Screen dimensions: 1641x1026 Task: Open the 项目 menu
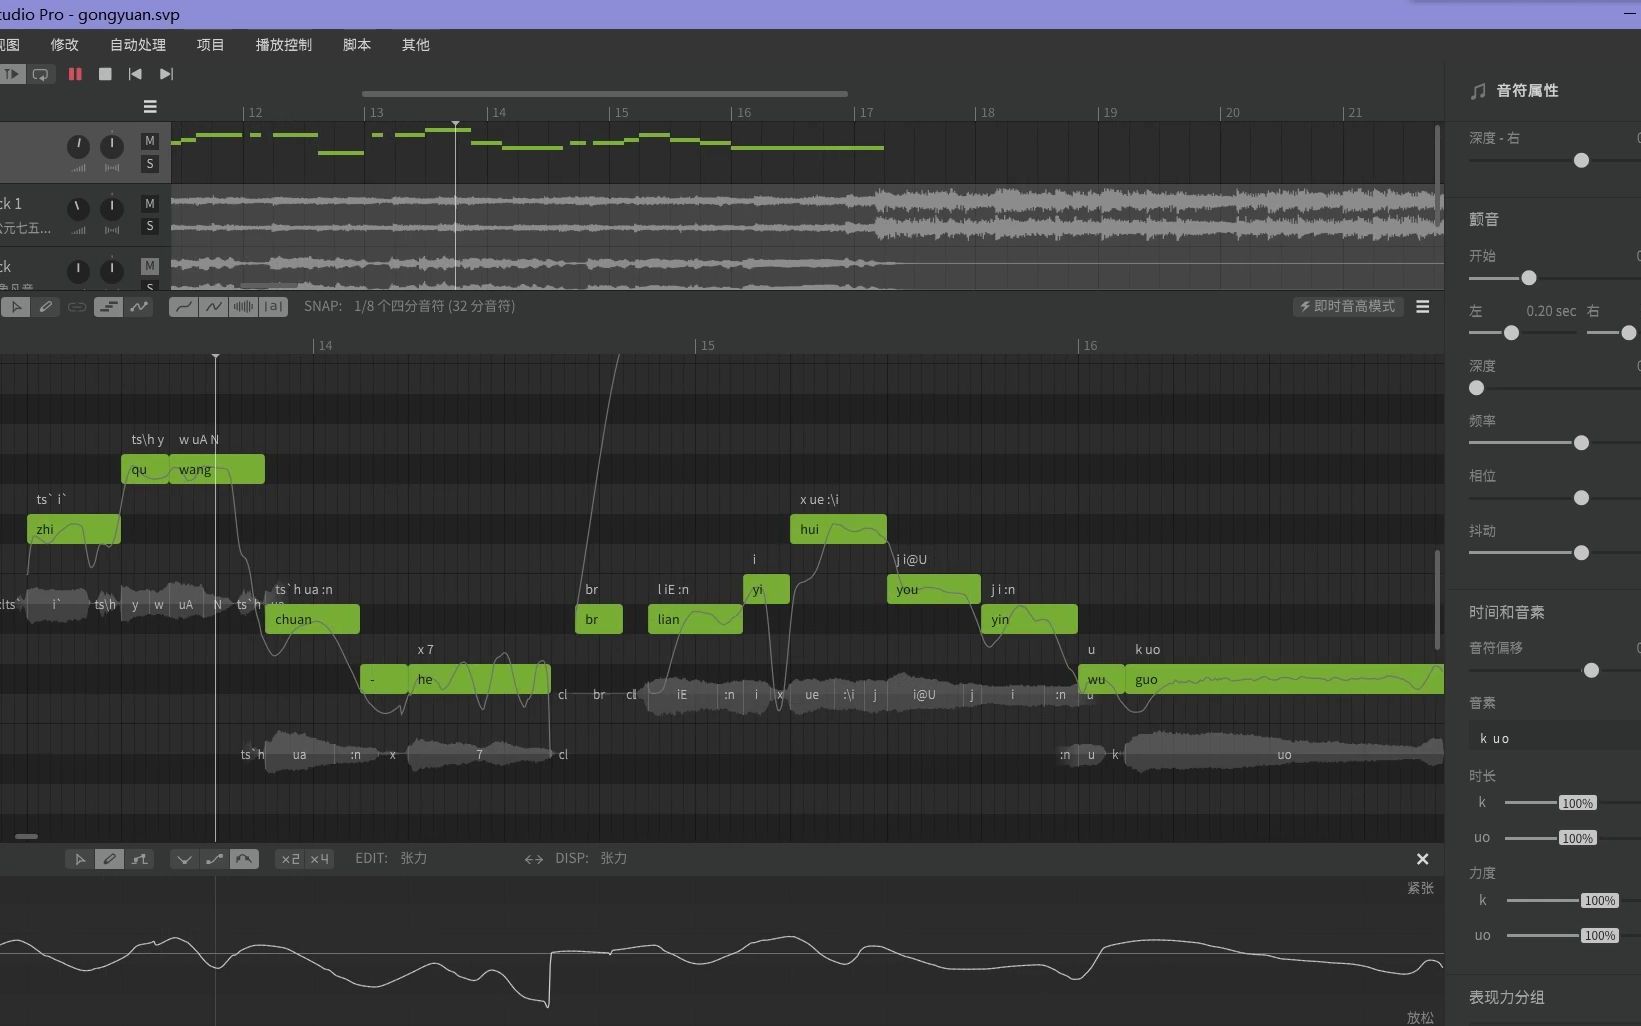[x=210, y=45]
